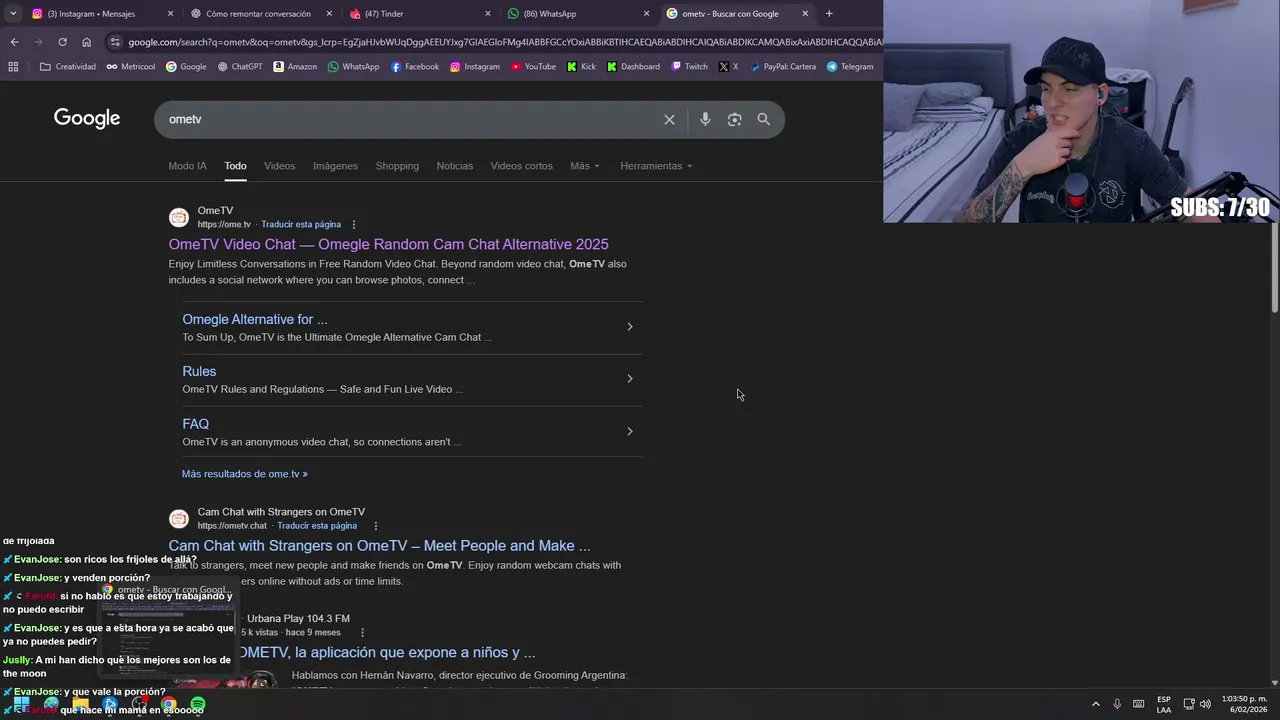Expand the Omegle Alternative sitelink chevron
1280x720 pixels.
point(629,327)
